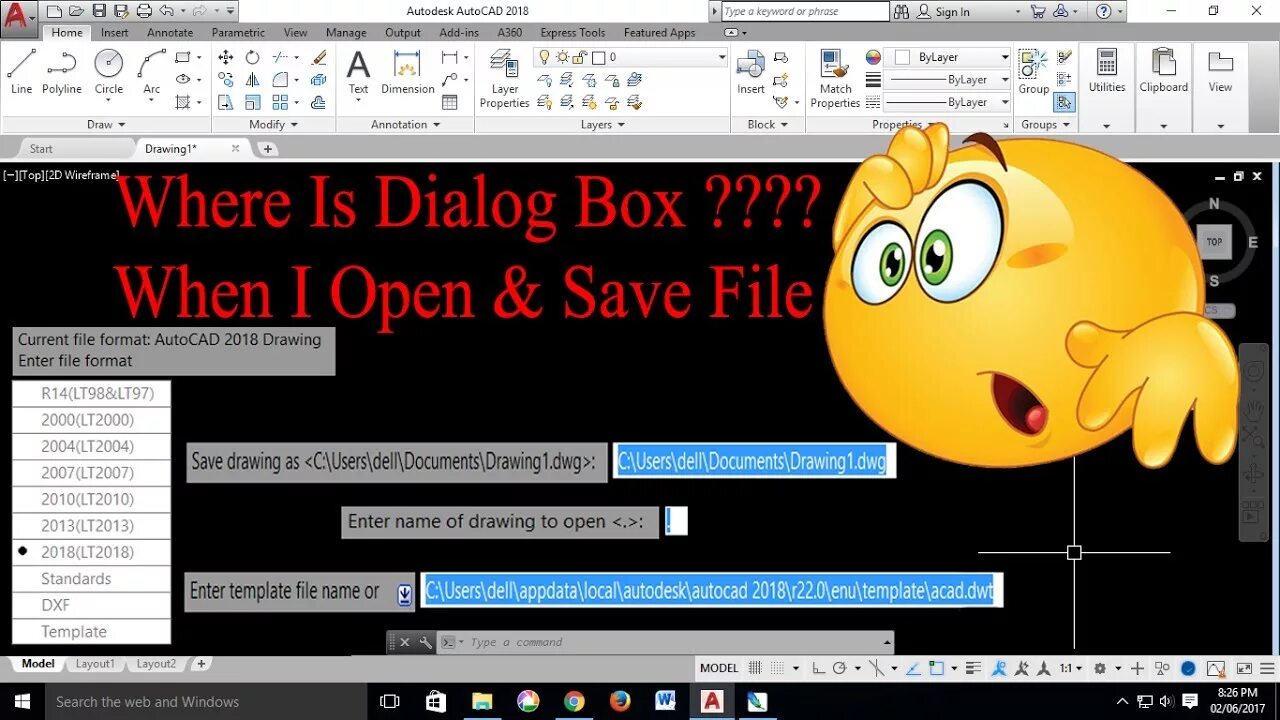Click the Plot printer icon in quick access toolbar
The width and height of the screenshot is (1280, 720).
tap(144, 11)
